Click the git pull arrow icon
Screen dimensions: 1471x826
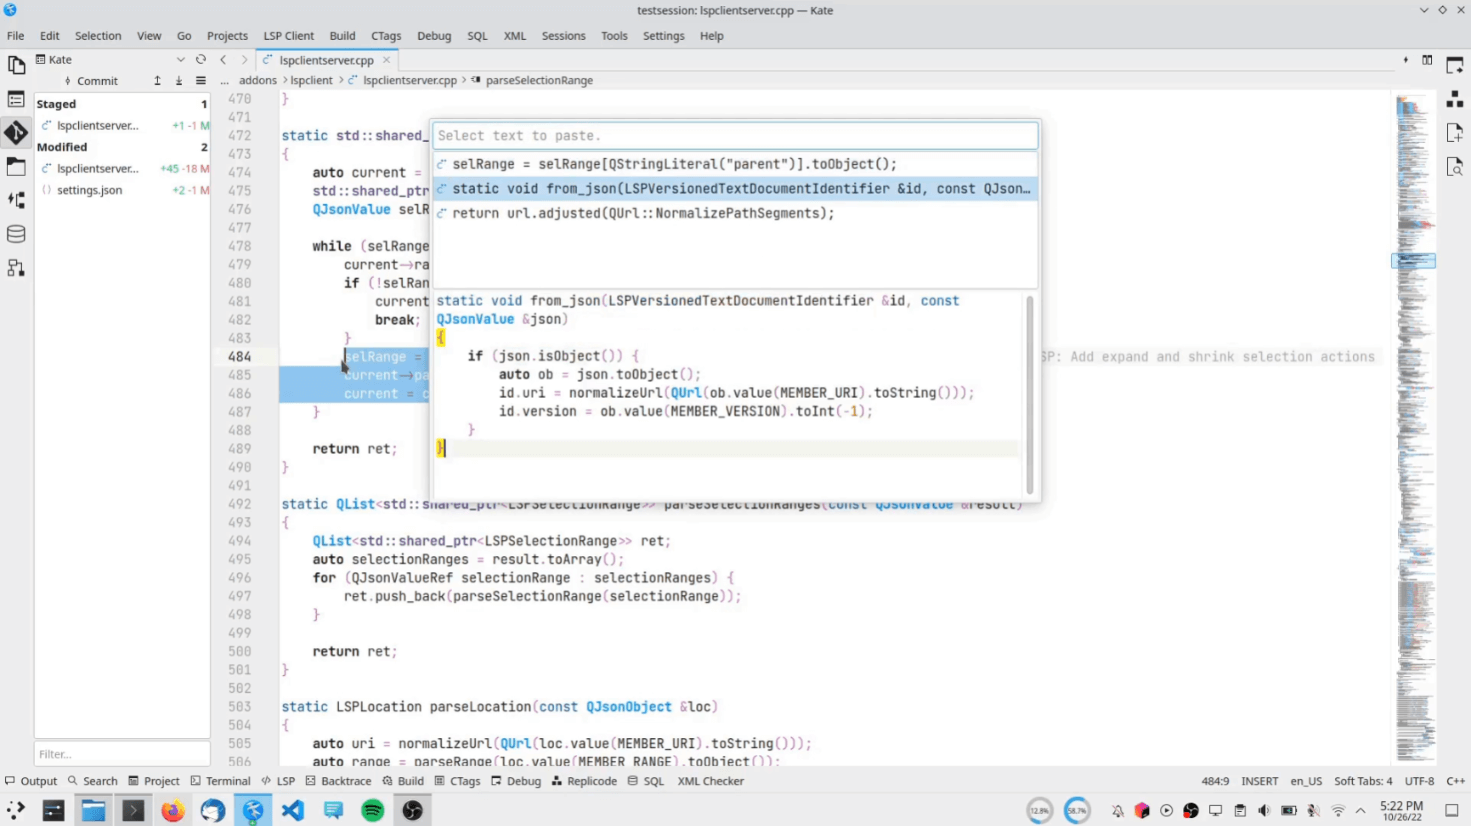[x=179, y=81]
